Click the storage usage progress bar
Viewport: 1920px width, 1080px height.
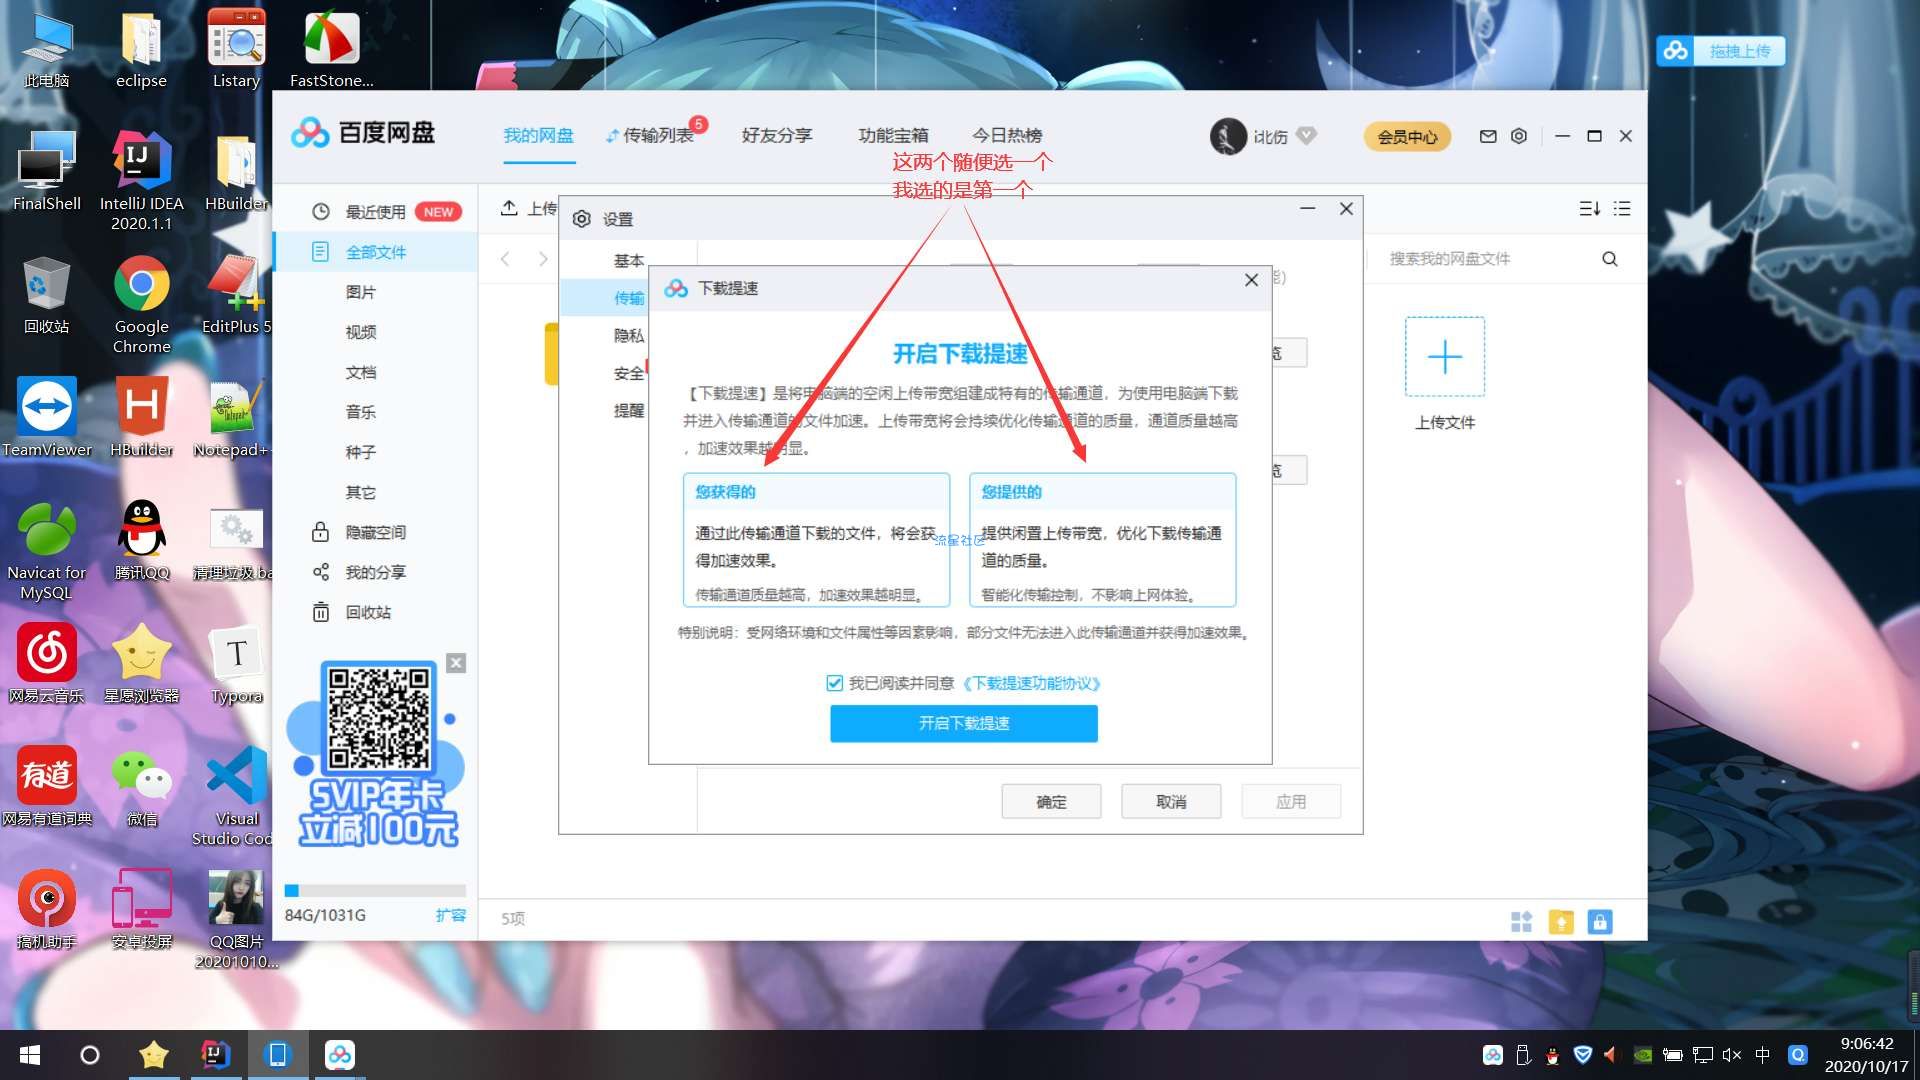(x=375, y=890)
